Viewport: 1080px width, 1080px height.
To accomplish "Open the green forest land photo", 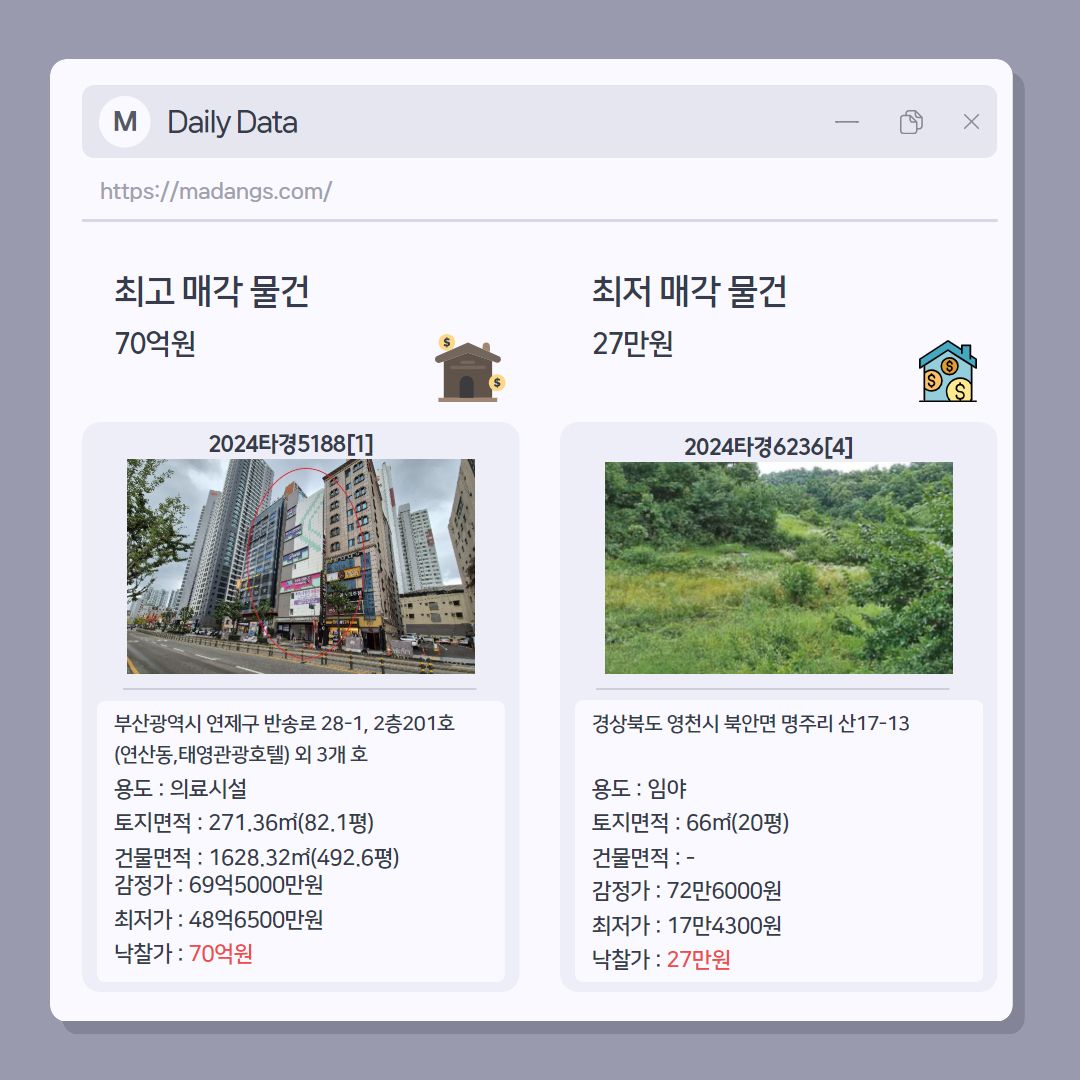I will point(779,568).
